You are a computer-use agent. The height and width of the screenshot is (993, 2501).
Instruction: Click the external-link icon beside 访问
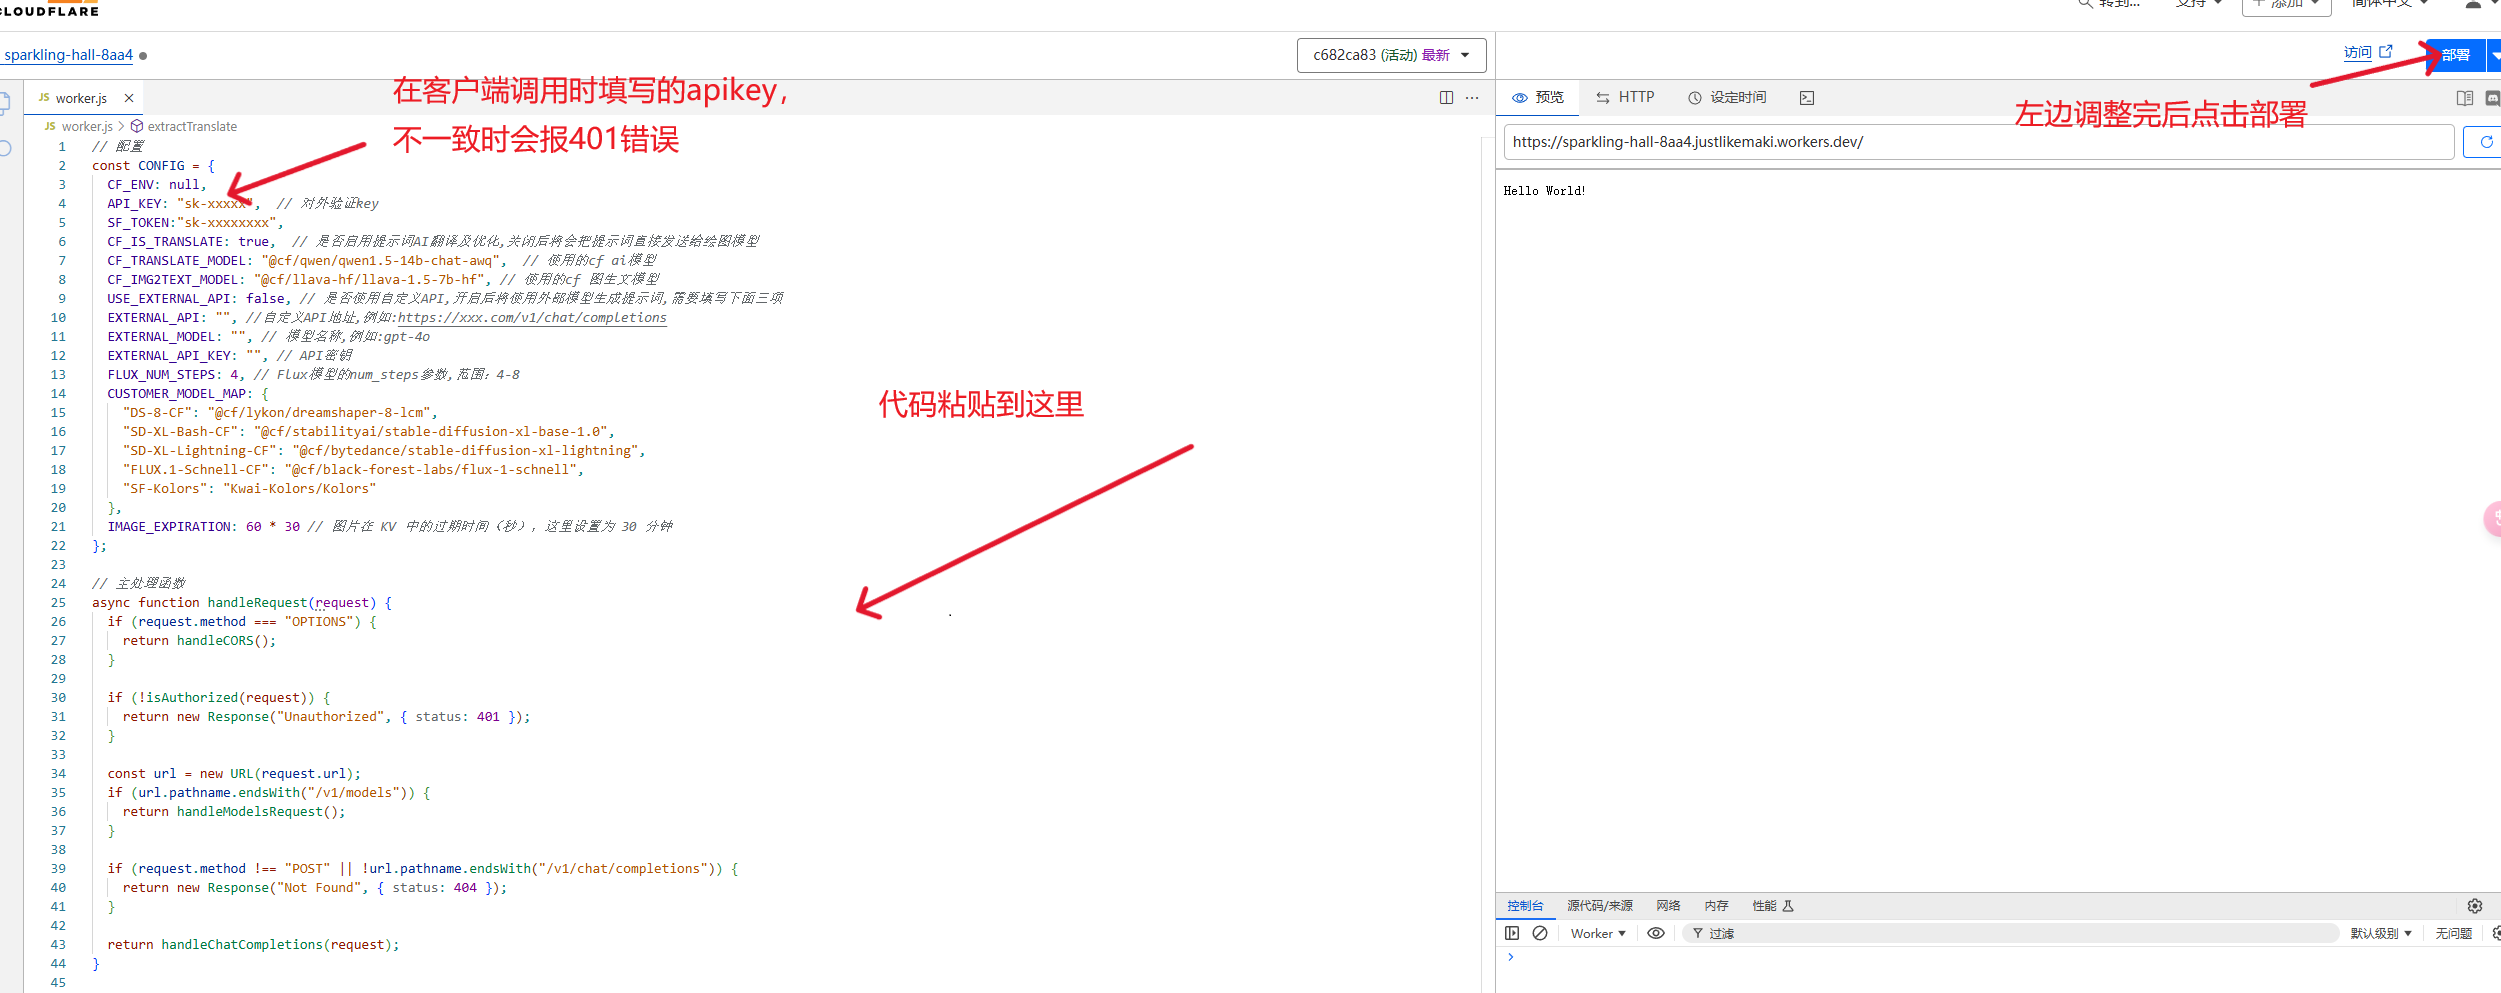pyautogui.click(x=2385, y=51)
